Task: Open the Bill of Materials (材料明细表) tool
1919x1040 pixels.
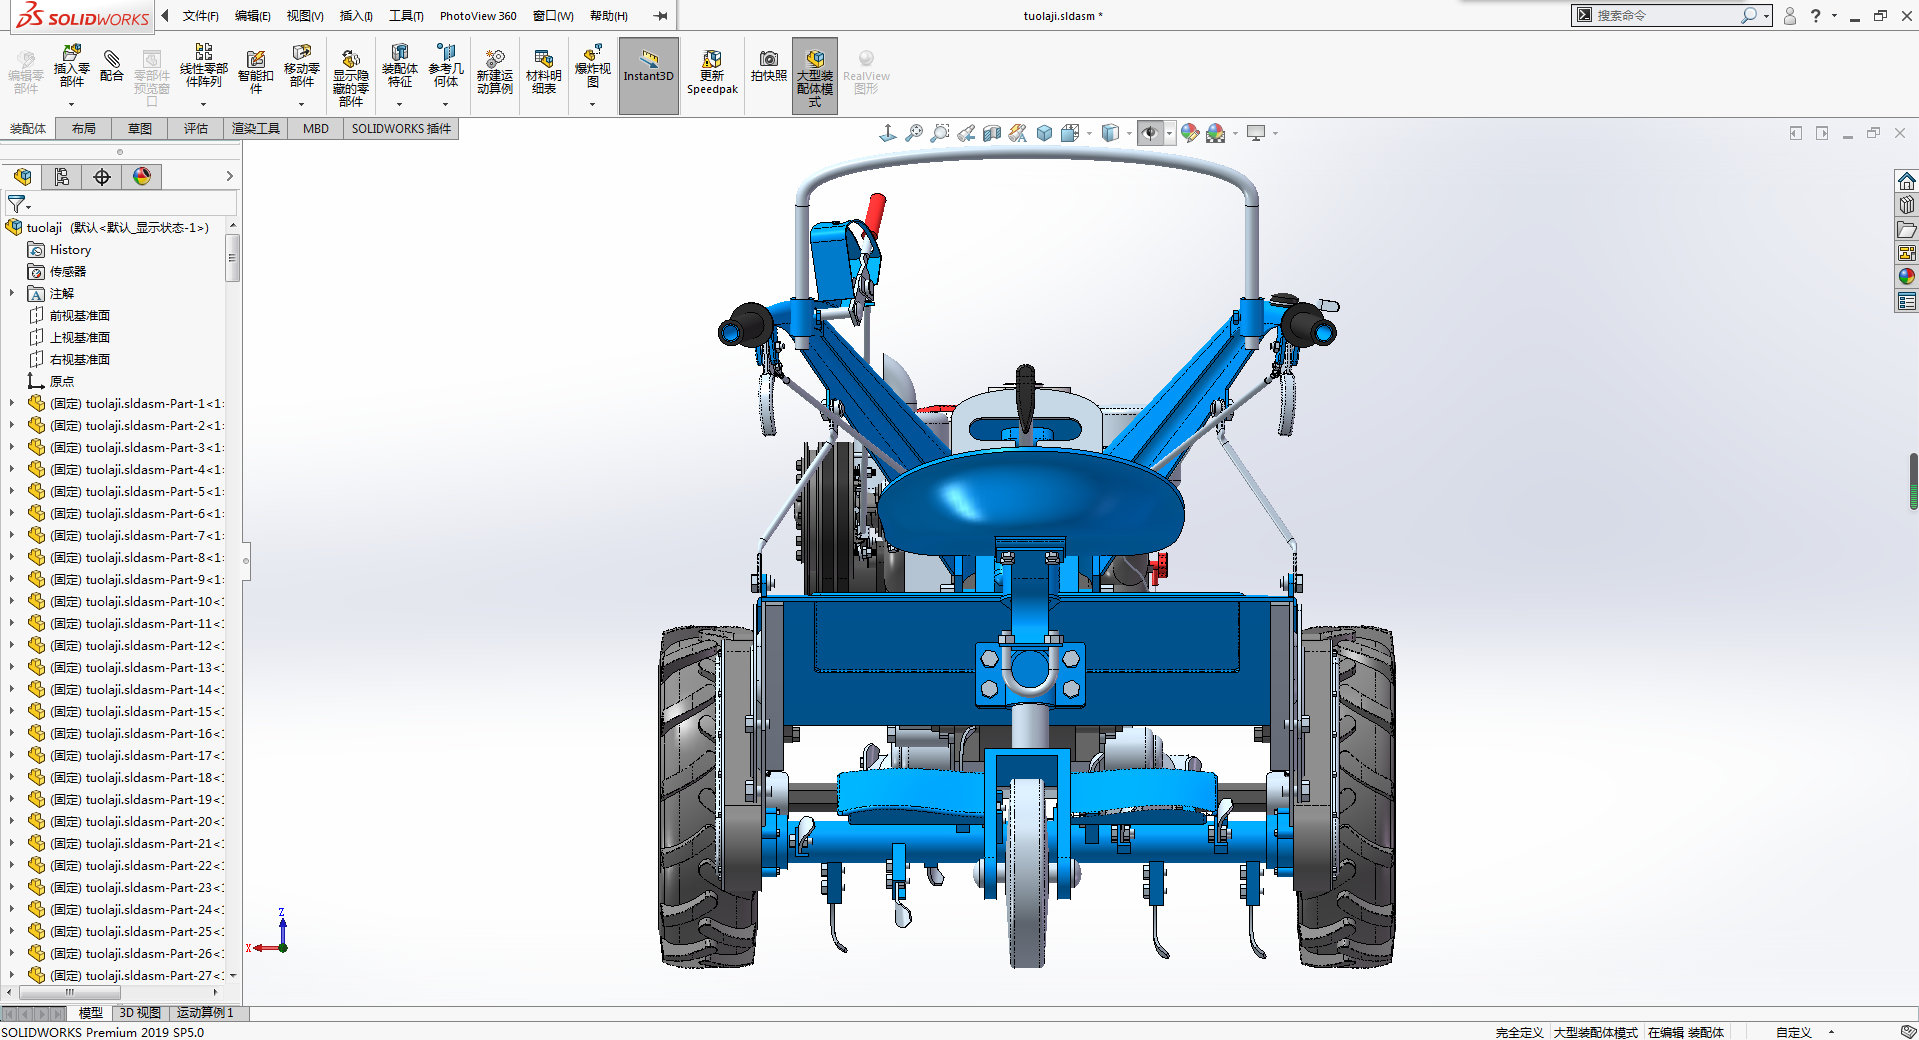Action: tap(543, 72)
